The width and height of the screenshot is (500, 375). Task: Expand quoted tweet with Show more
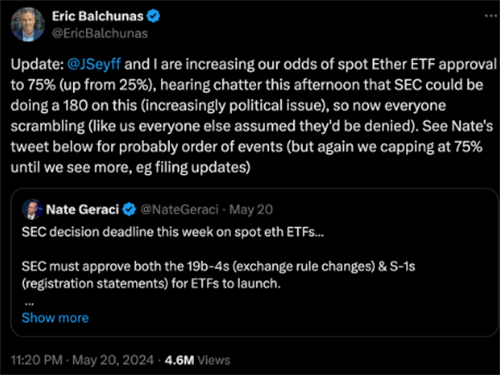[x=55, y=318]
